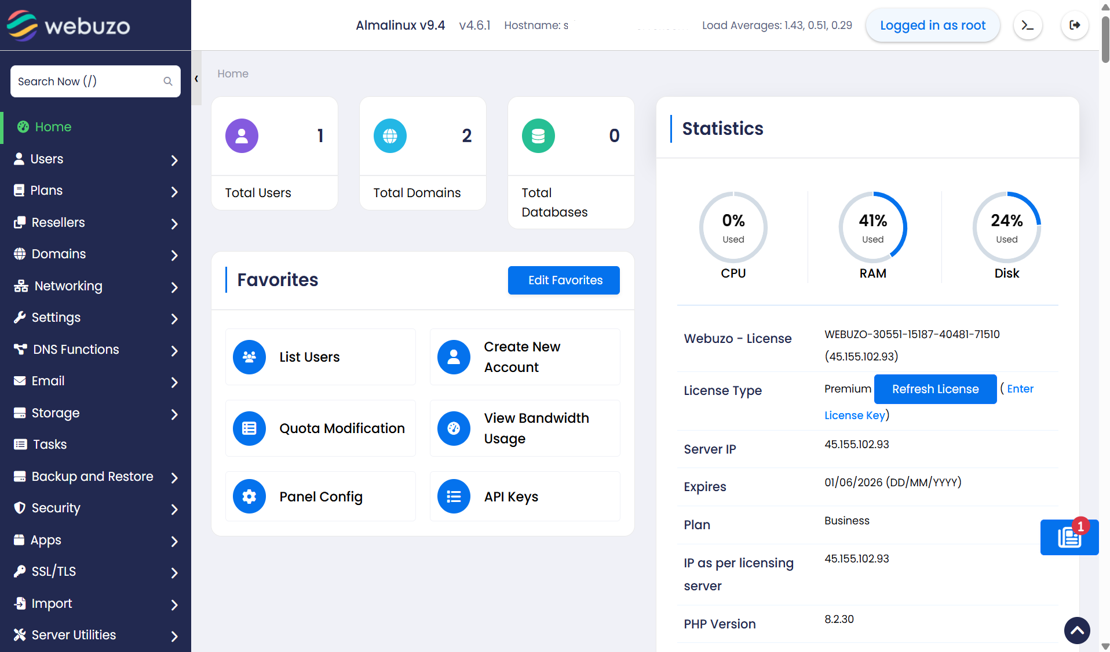
Task: Click the Quota Modification icon
Action: pyautogui.click(x=249, y=428)
